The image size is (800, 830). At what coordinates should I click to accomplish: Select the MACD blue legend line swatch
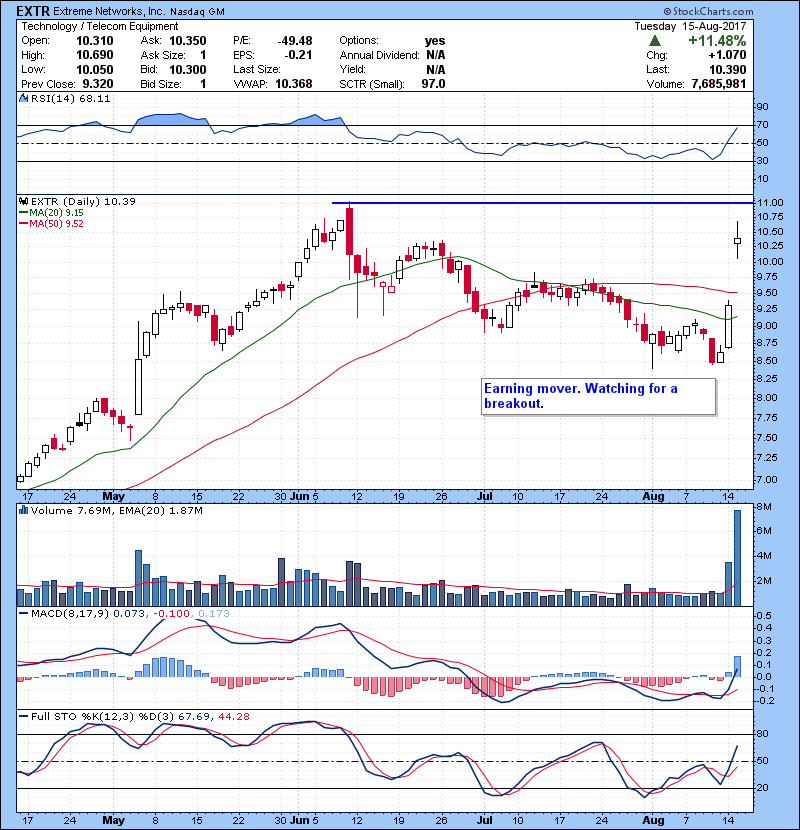click(24, 614)
